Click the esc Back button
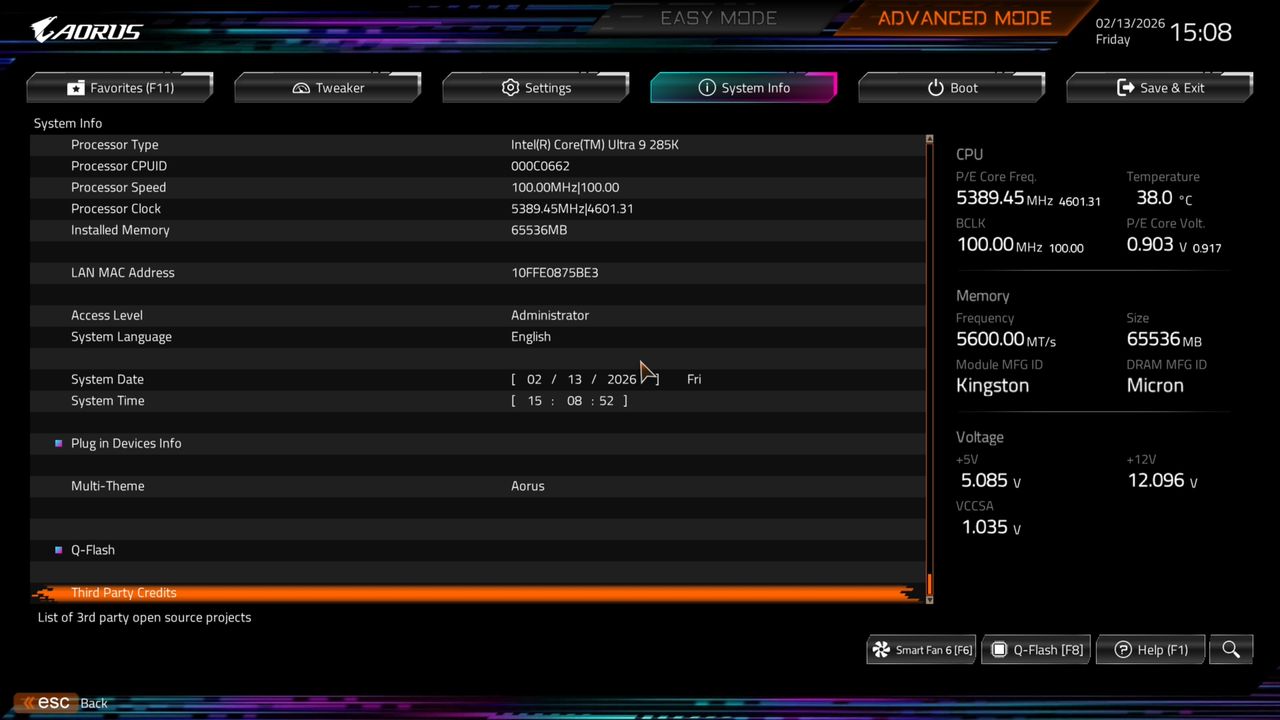1280x720 pixels. [x=55, y=702]
